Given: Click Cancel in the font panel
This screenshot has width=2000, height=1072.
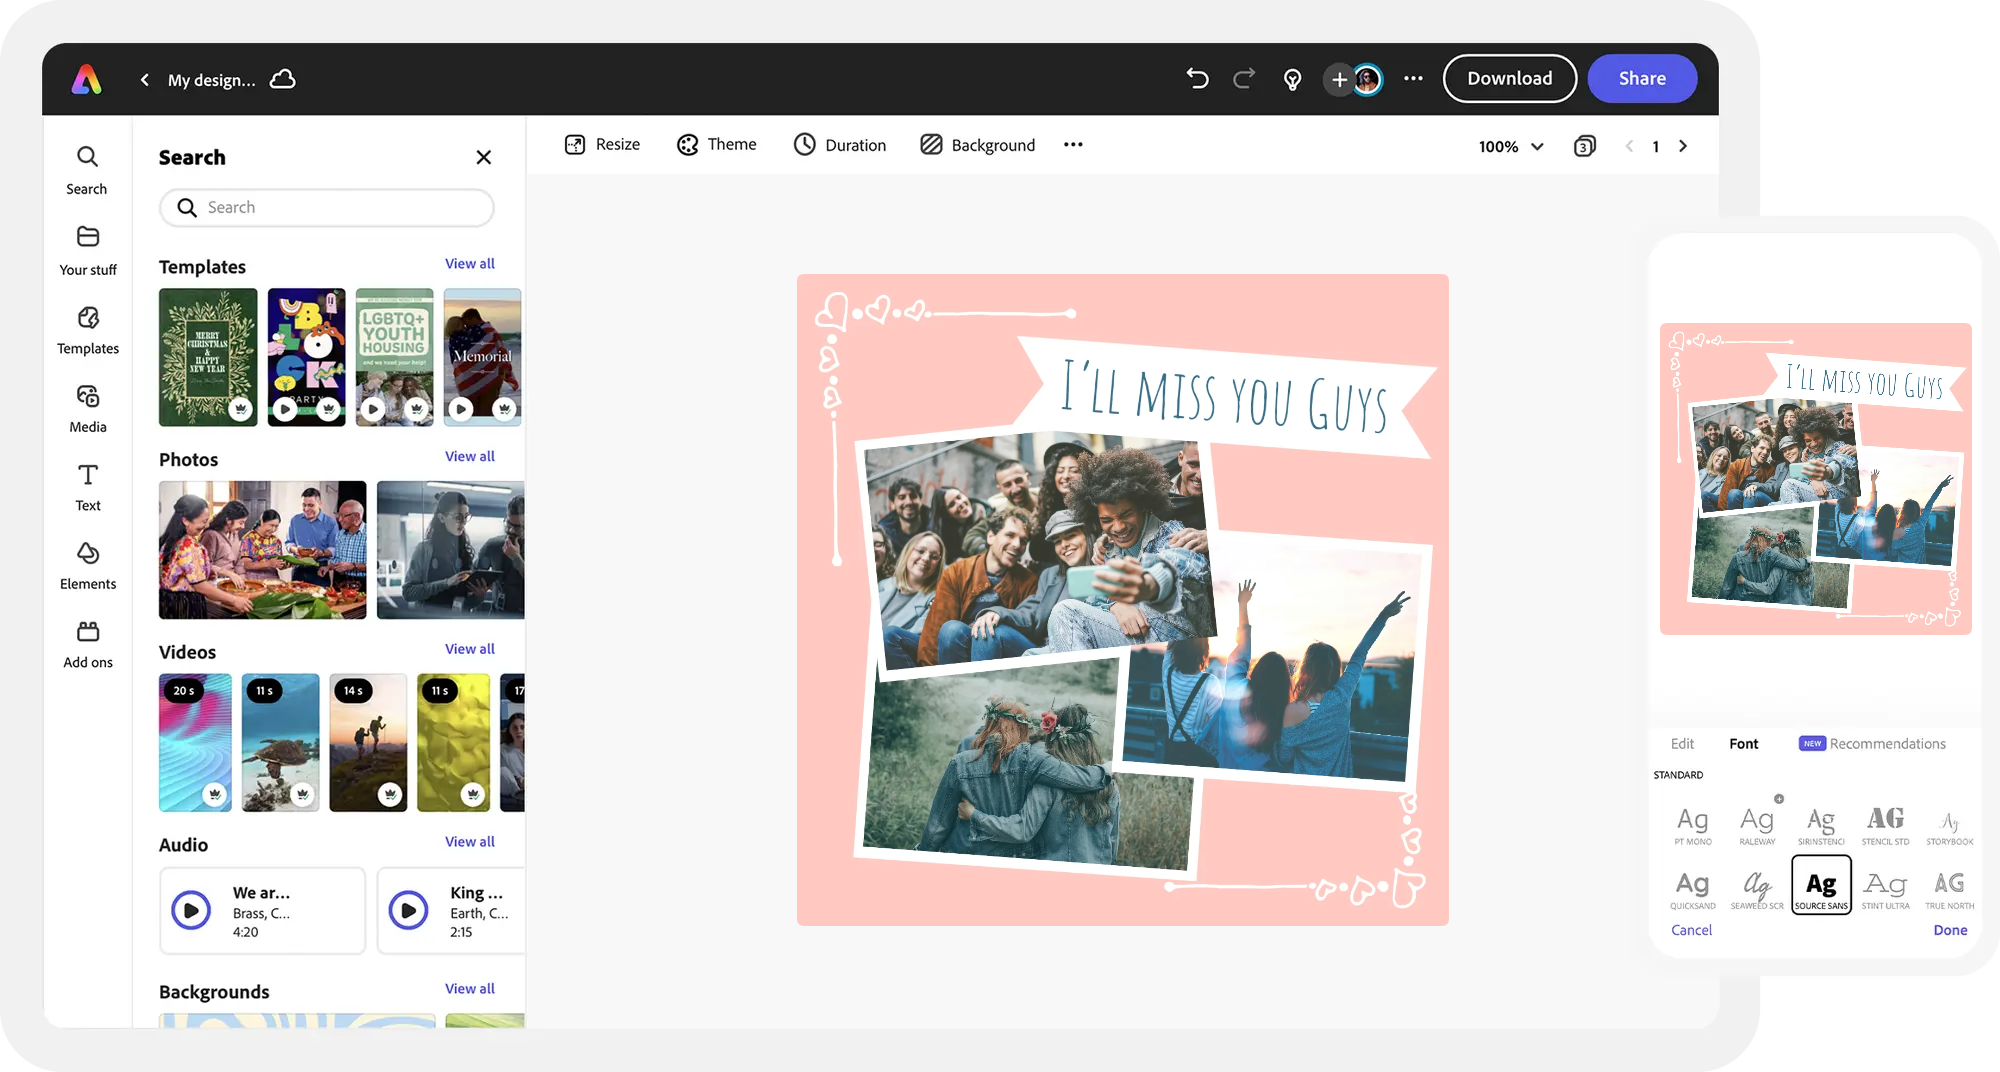Looking at the screenshot, I should (1691, 930).
